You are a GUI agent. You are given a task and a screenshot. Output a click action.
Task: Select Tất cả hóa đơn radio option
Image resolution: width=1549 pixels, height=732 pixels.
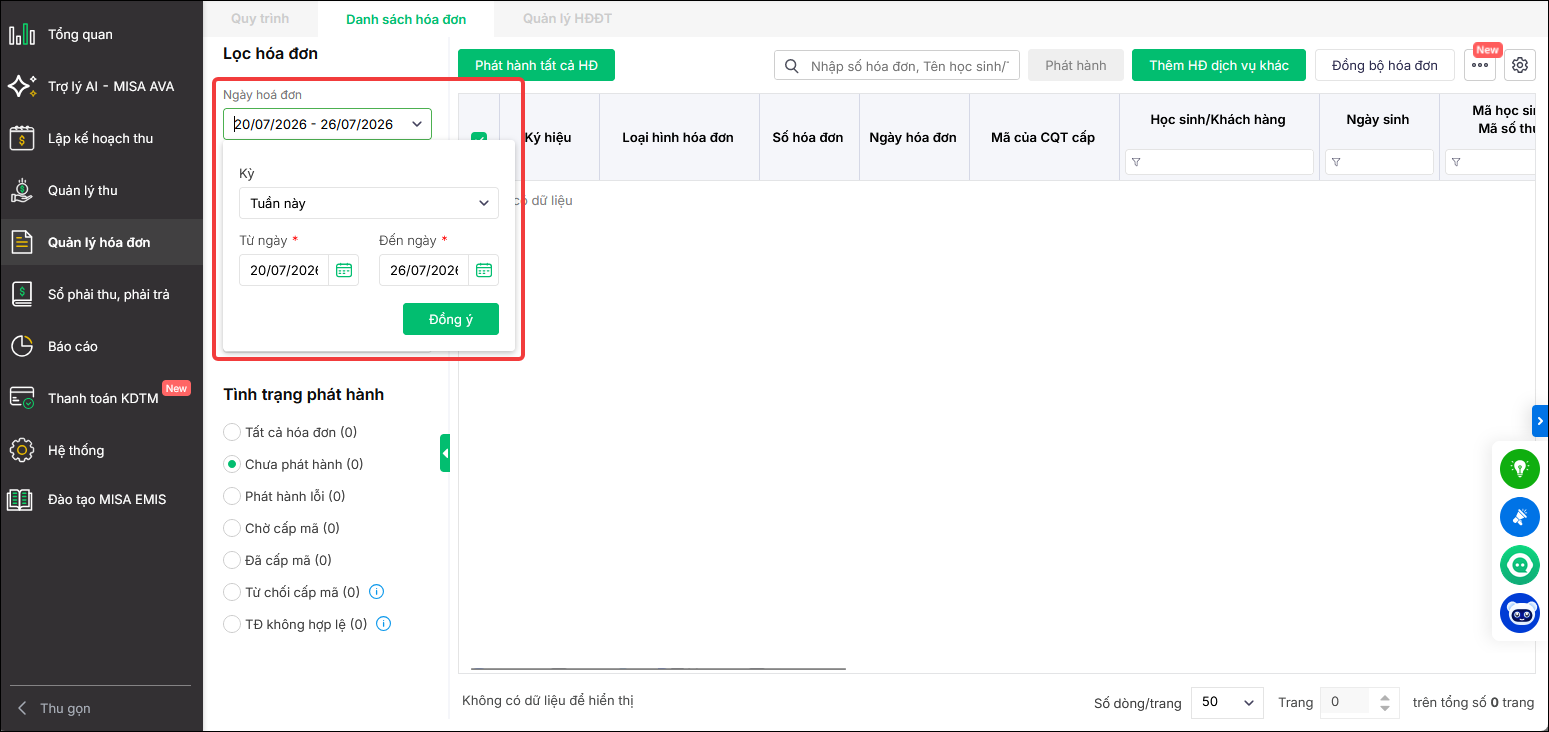pyautogui.click(x=232, y=432)
